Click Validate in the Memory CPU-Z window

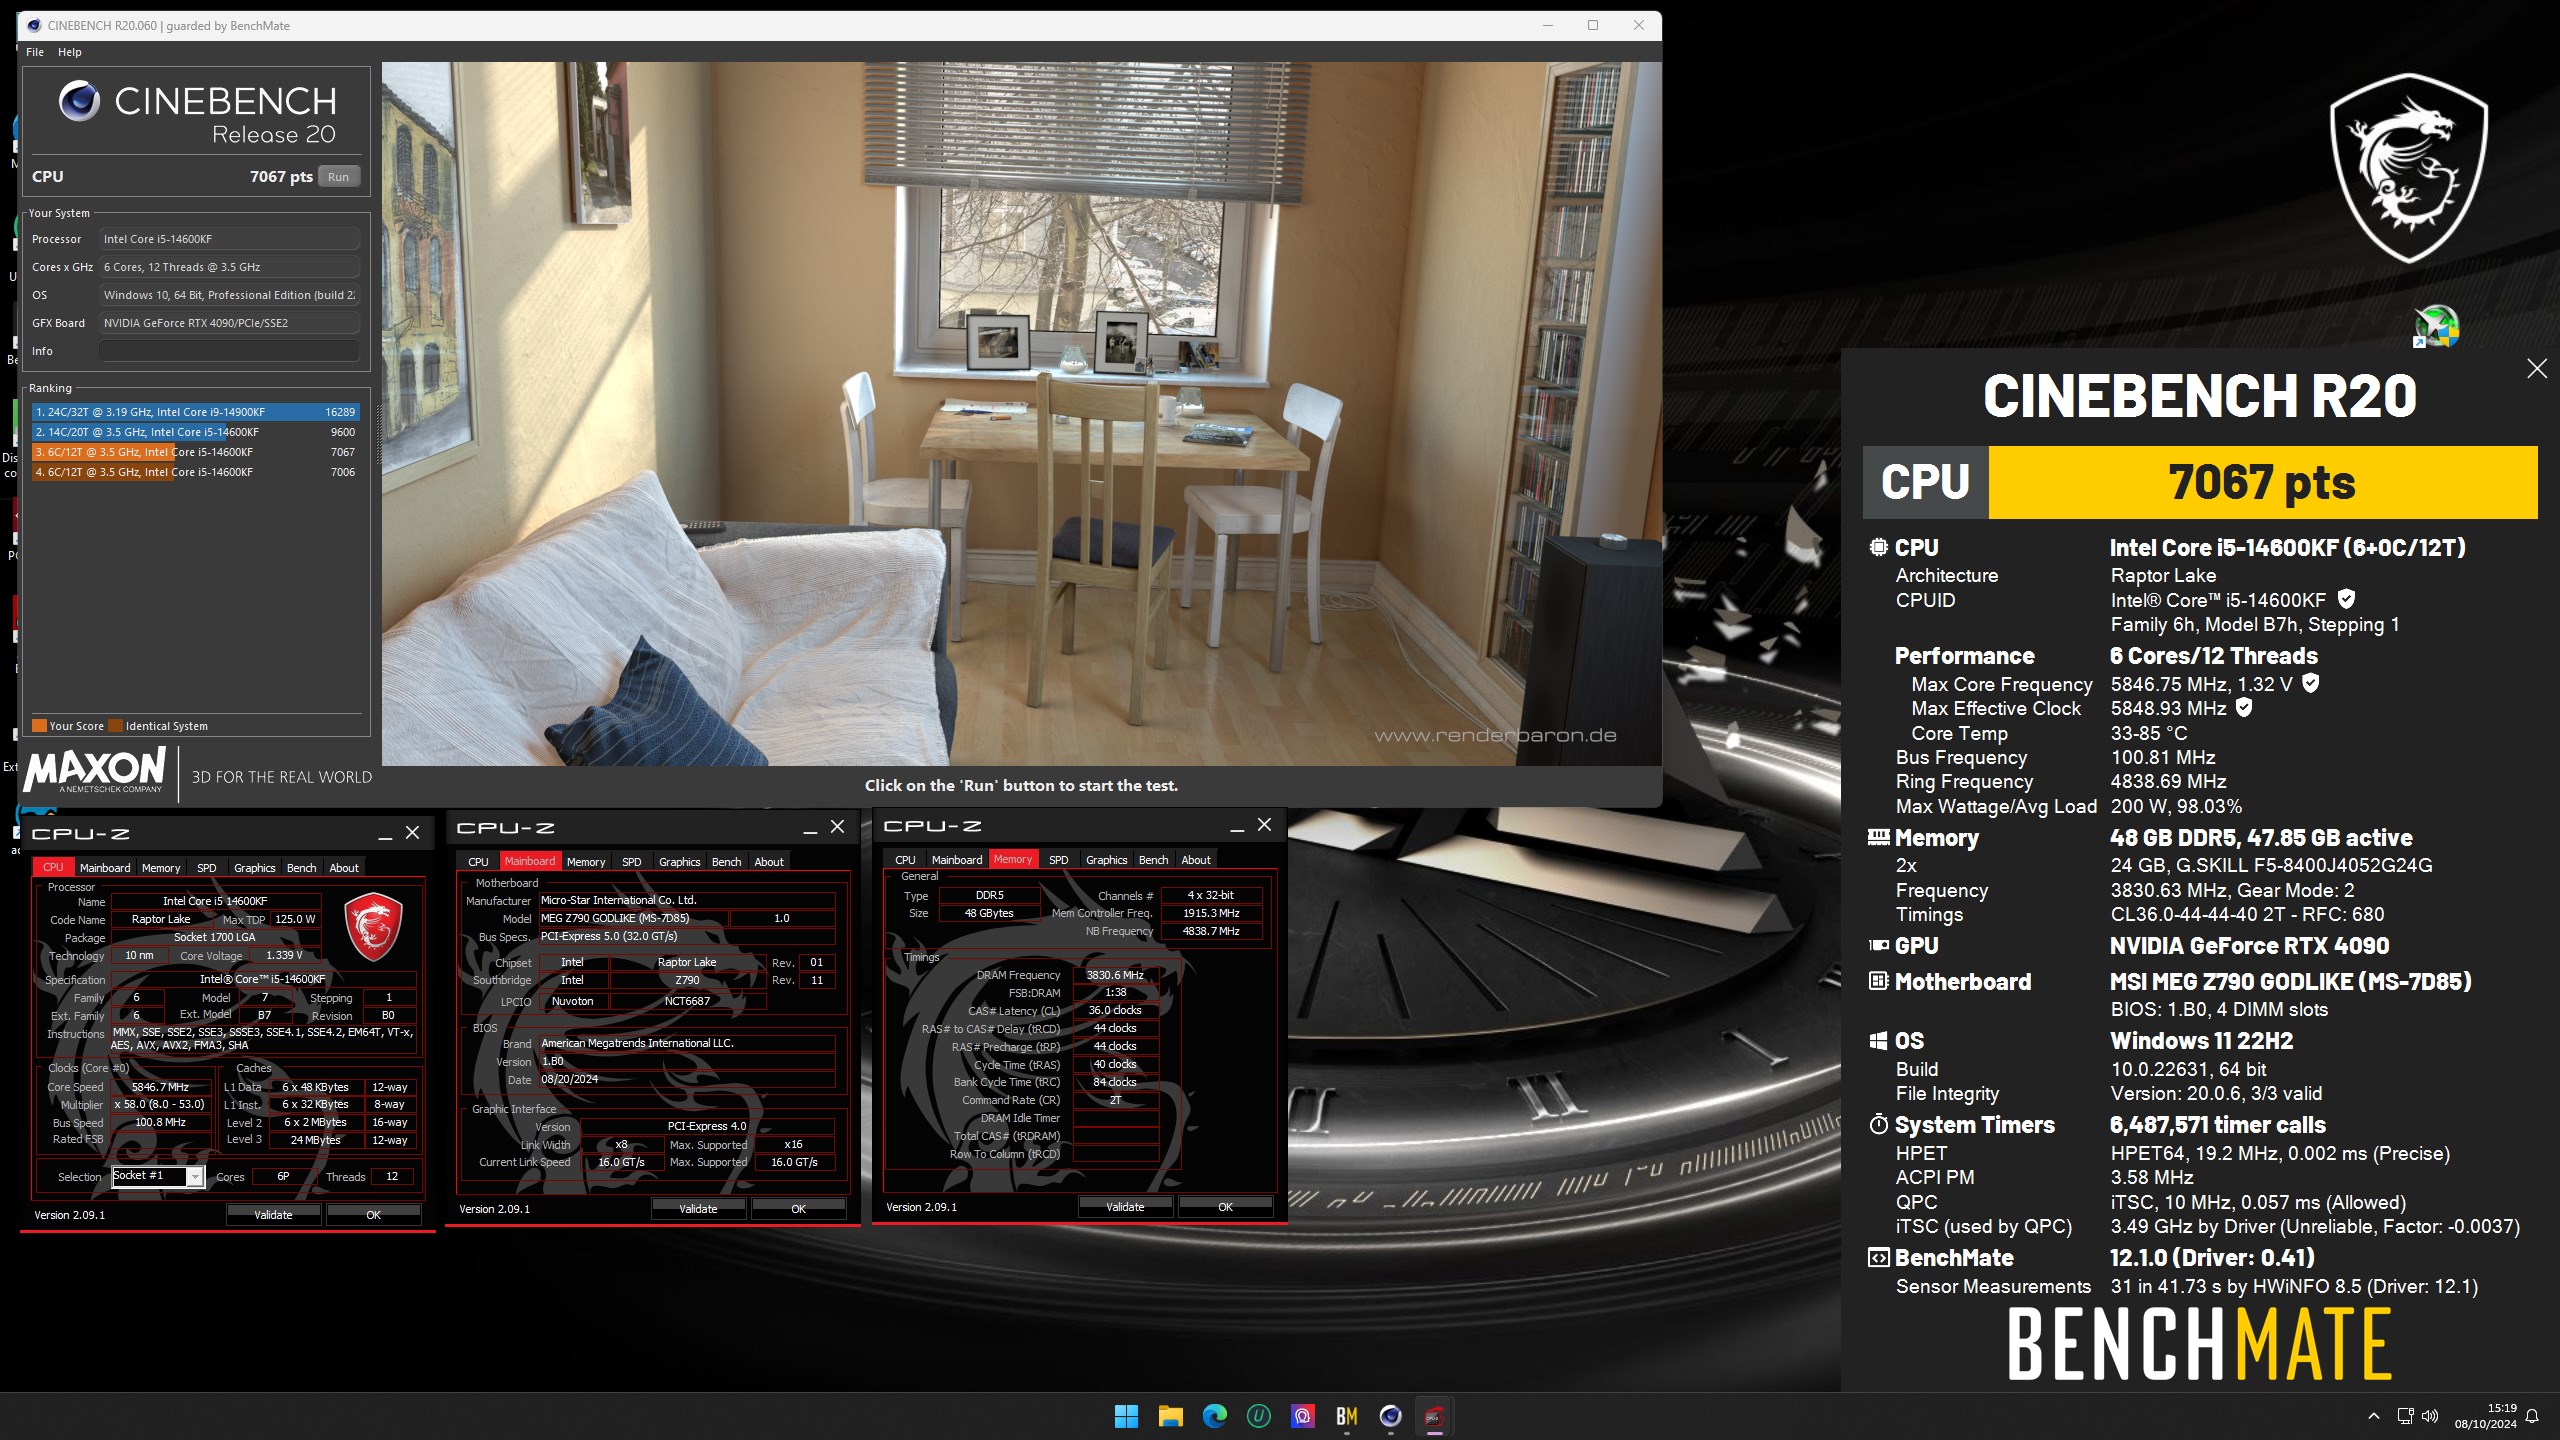click(x=1125, y=1207)
